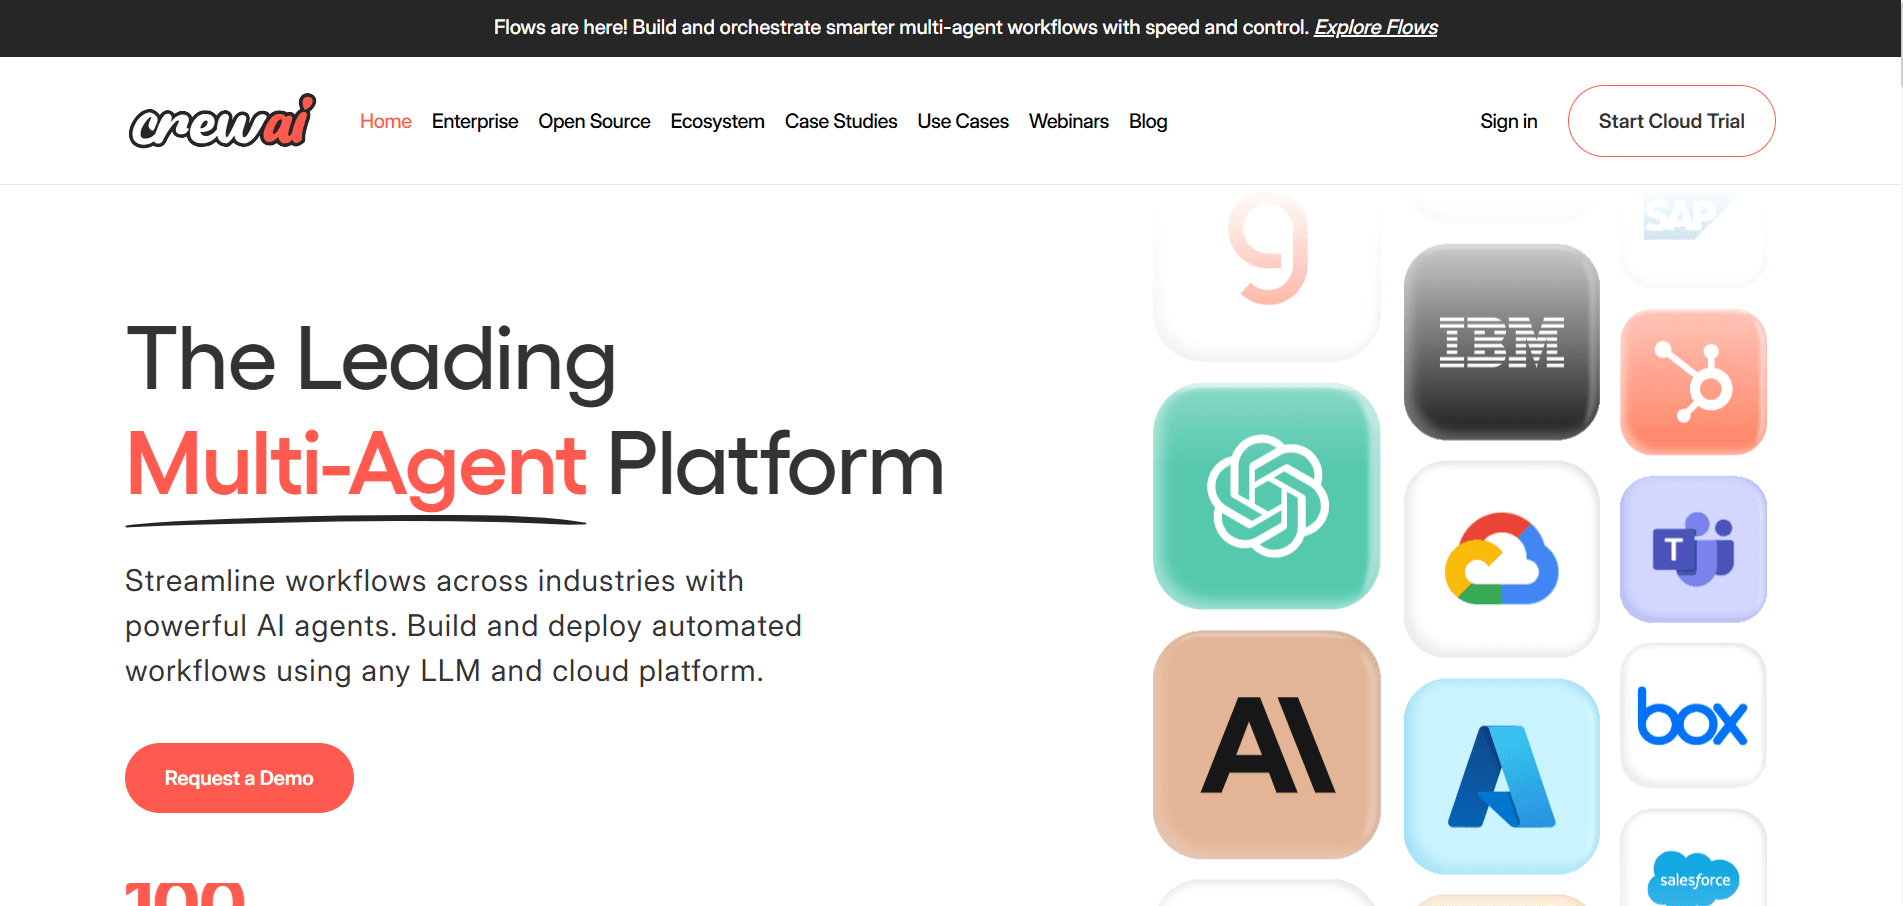Image resolution: width=1903 pixels, height=906 pixels.
Task: Click the HubSpot logo tile
Action: [x=1693, y=382]
